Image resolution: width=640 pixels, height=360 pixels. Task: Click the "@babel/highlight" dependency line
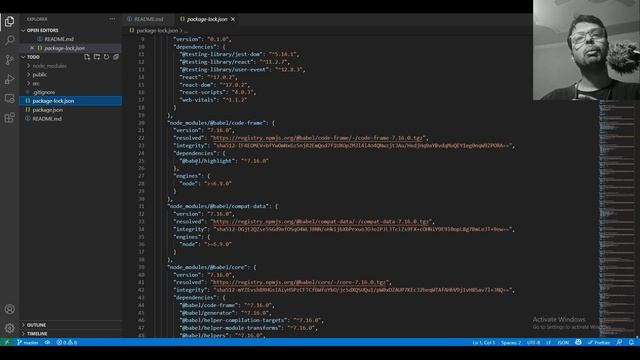[224, 161]
